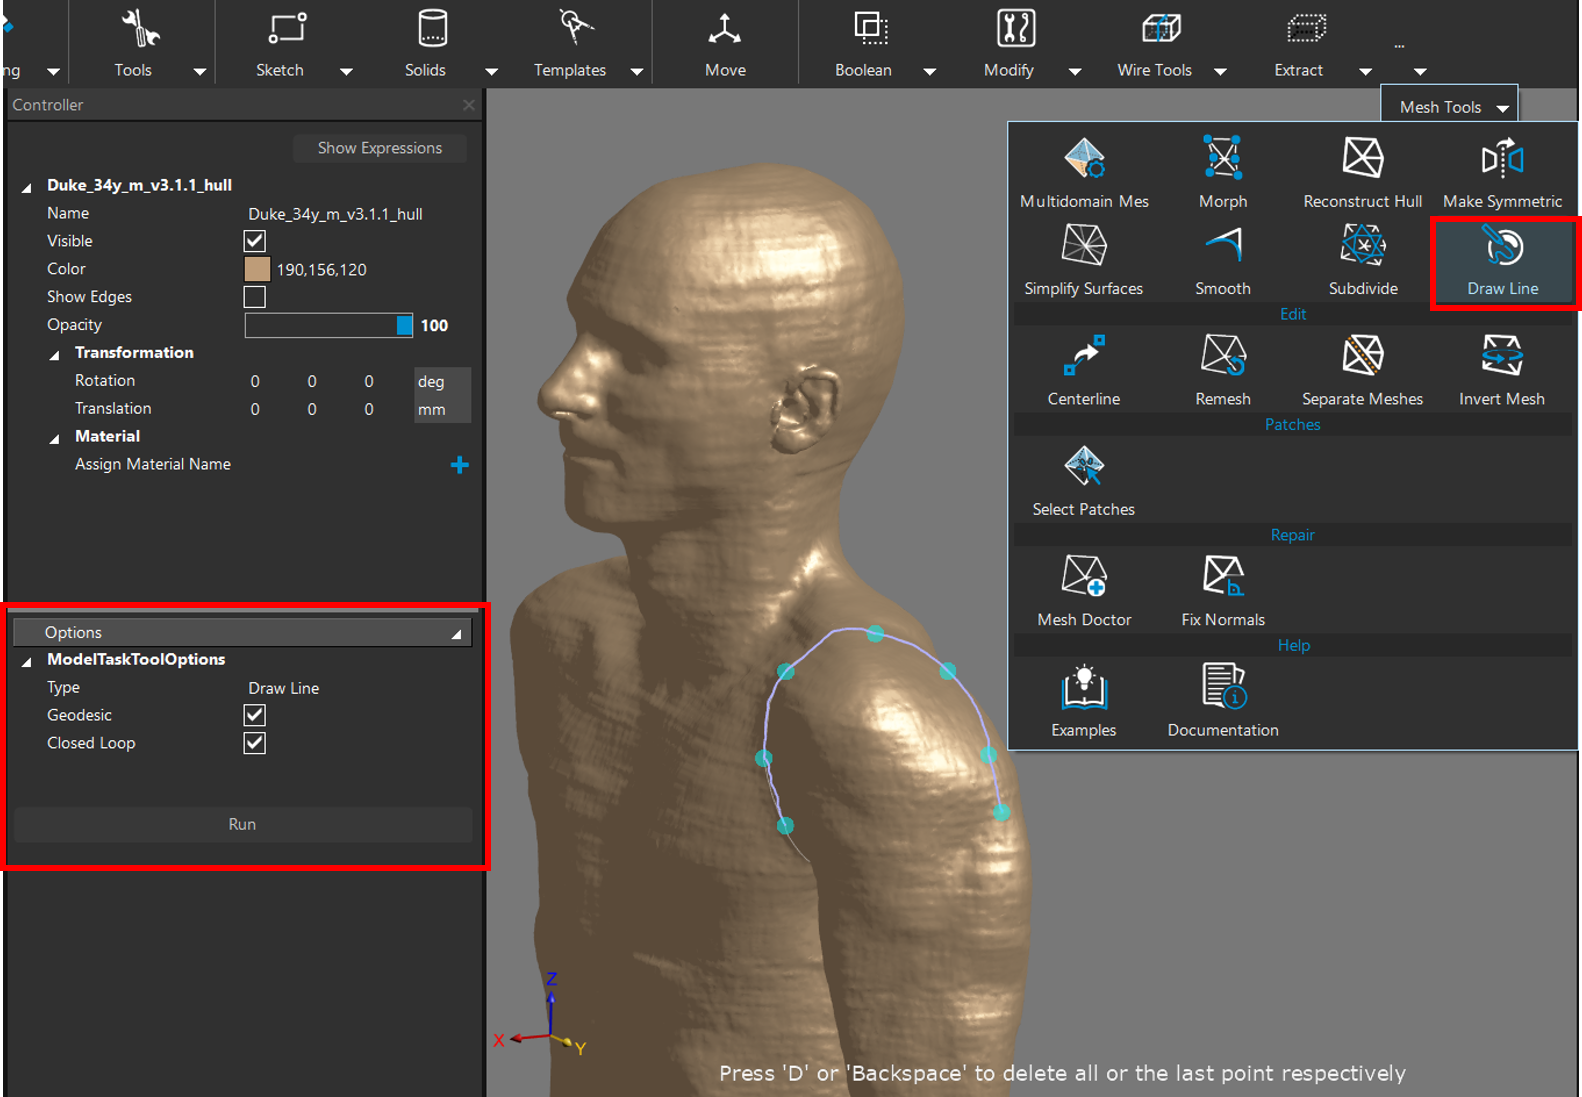The width and height of the screenshot is (1582, 1097).
Task: Collapse the Transformation section
Action: pyautogui.click(x=55, y=354)
